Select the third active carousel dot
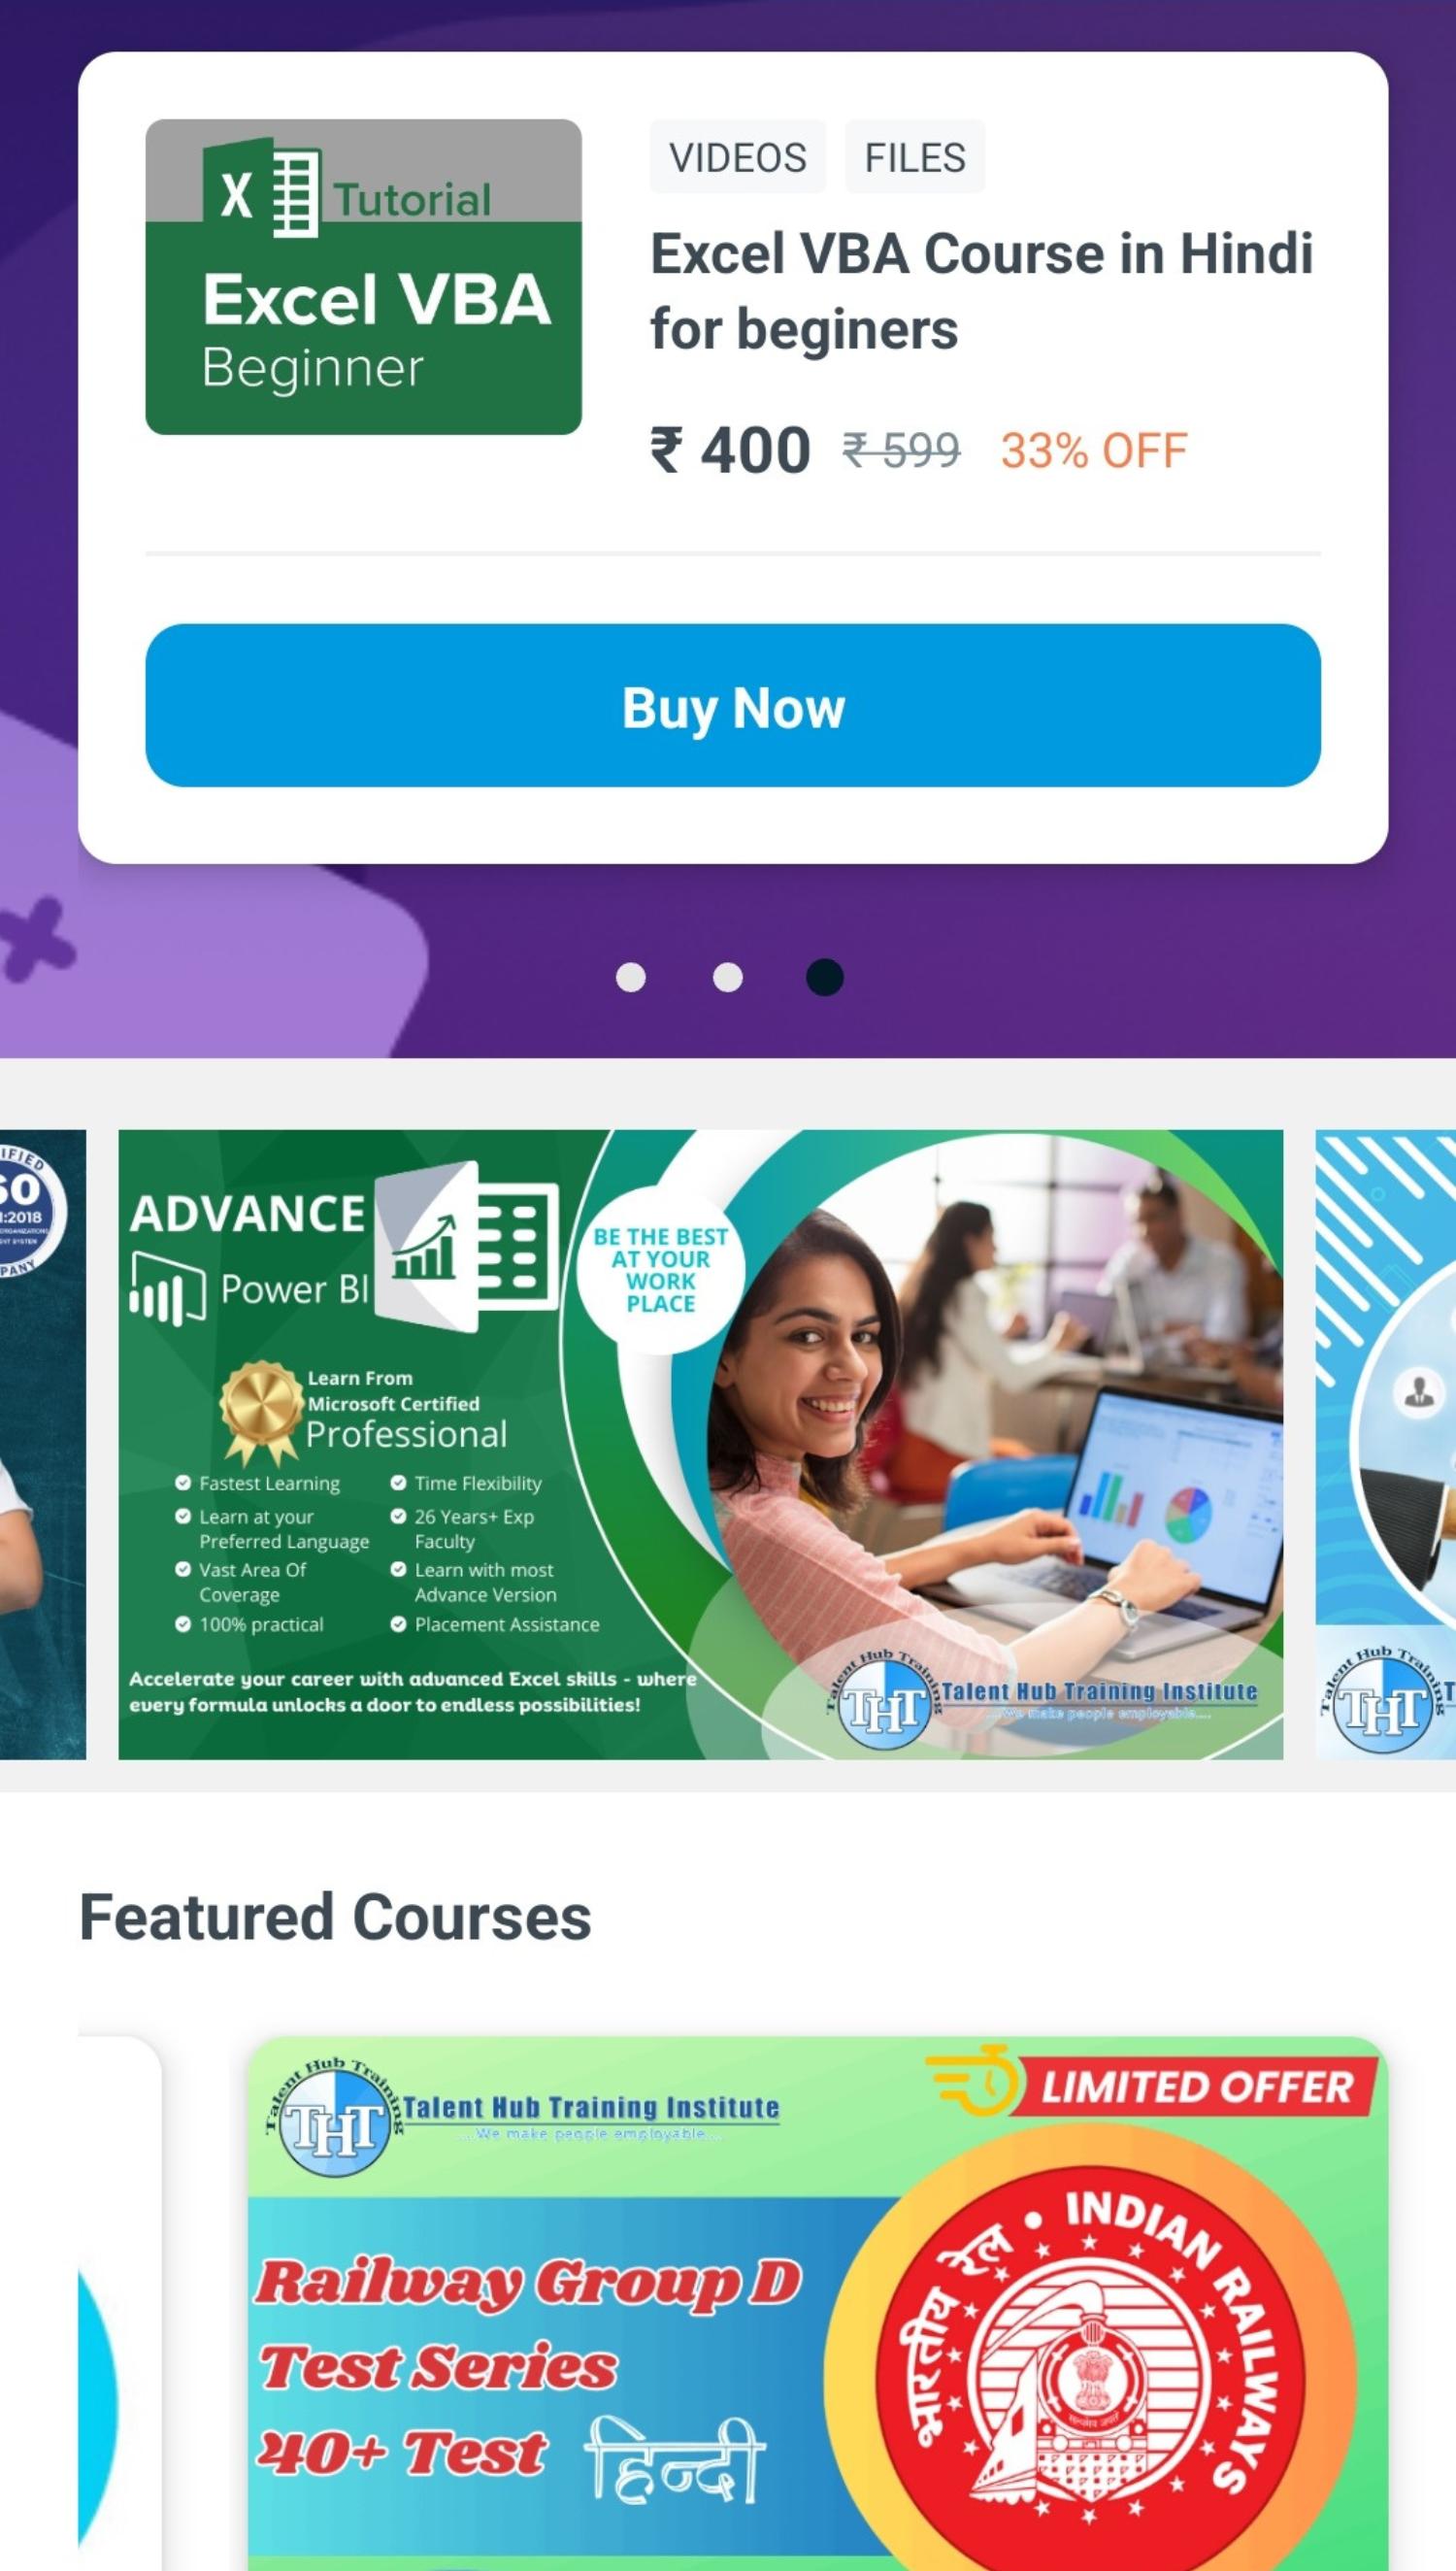Viewport: 1456px width, 2571px height. [x=825, y=977]
